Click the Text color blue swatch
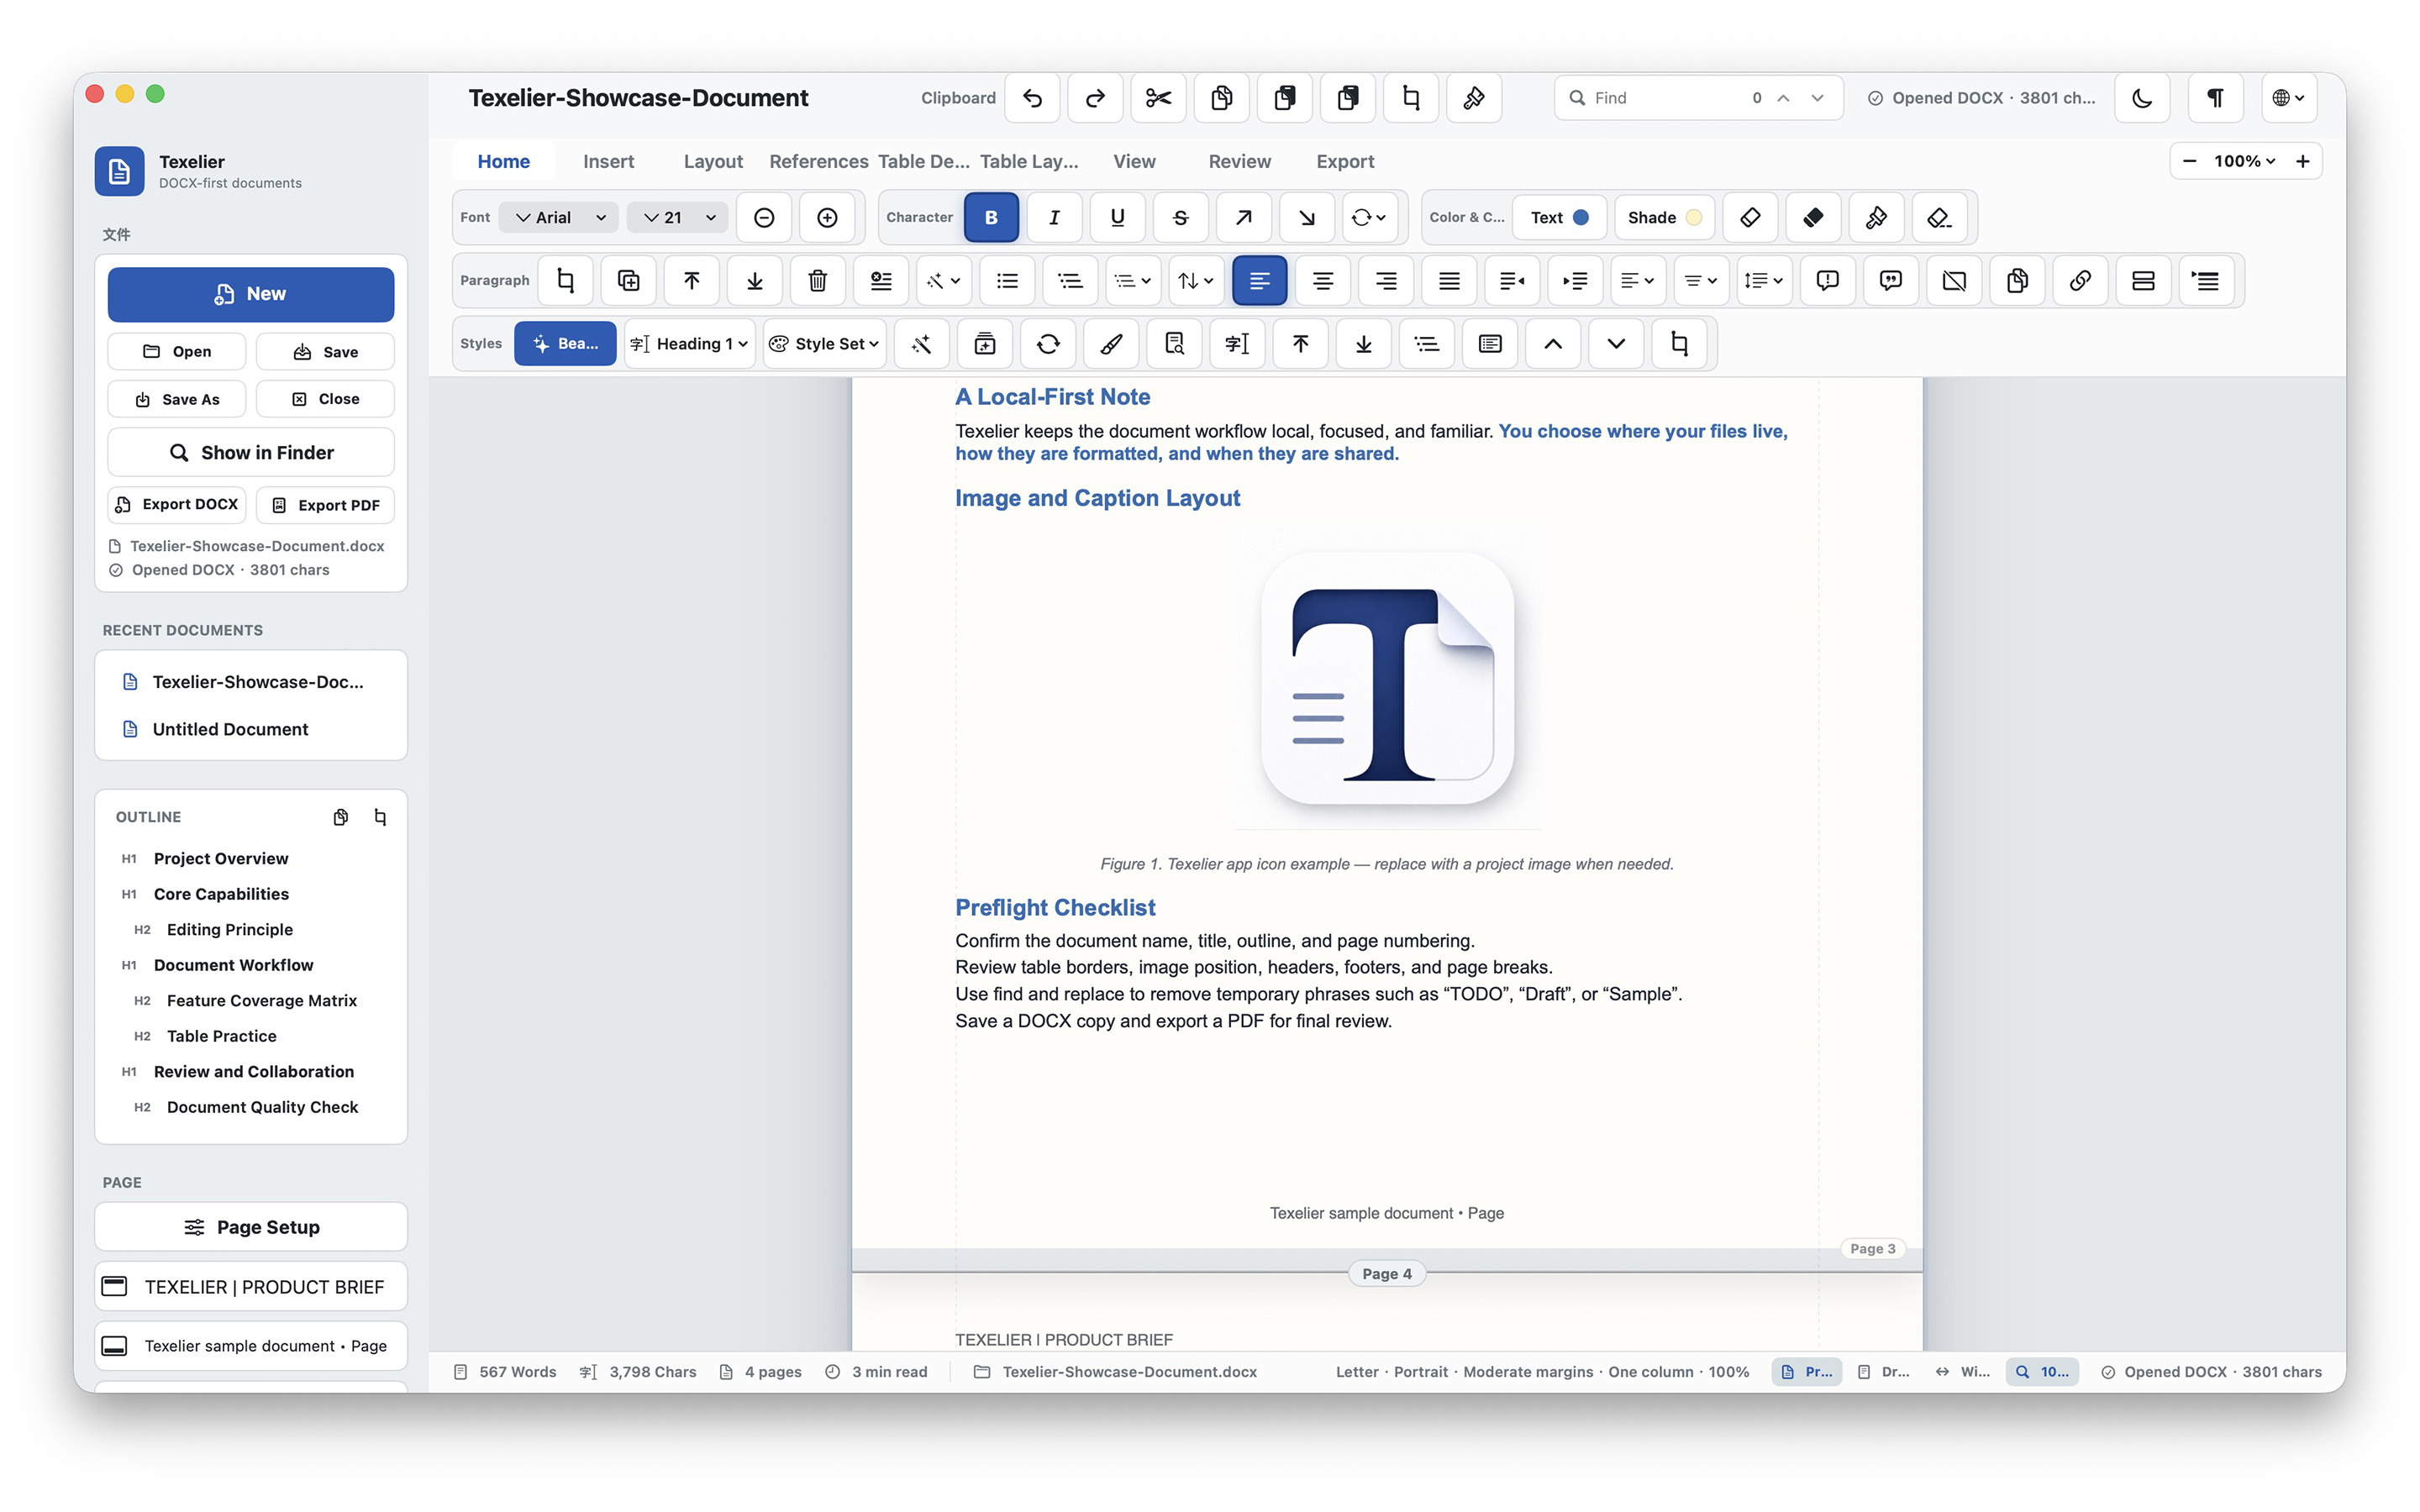Viewport: 2420px width, 1512px height. click(1581, 217)
